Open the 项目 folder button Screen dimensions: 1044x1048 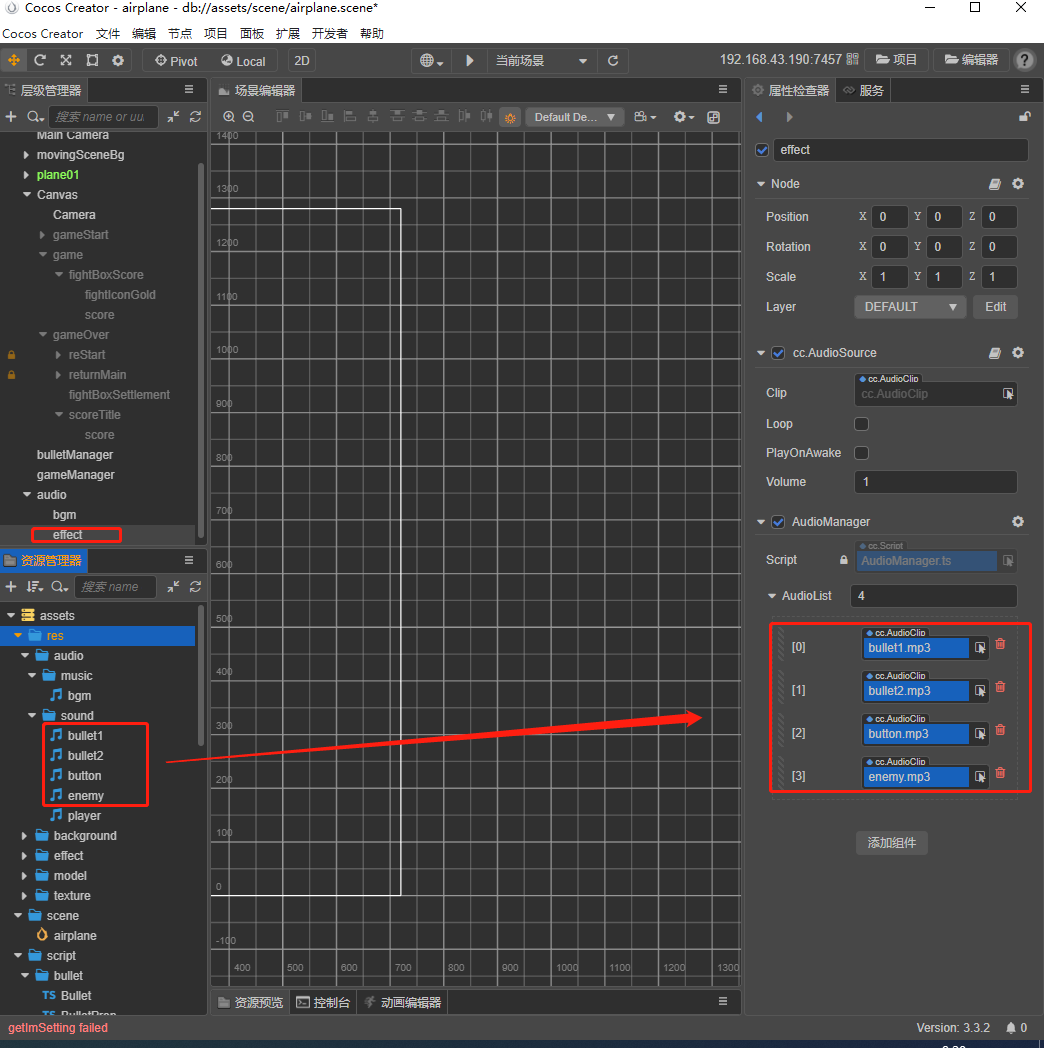click(x=896, y=60)
